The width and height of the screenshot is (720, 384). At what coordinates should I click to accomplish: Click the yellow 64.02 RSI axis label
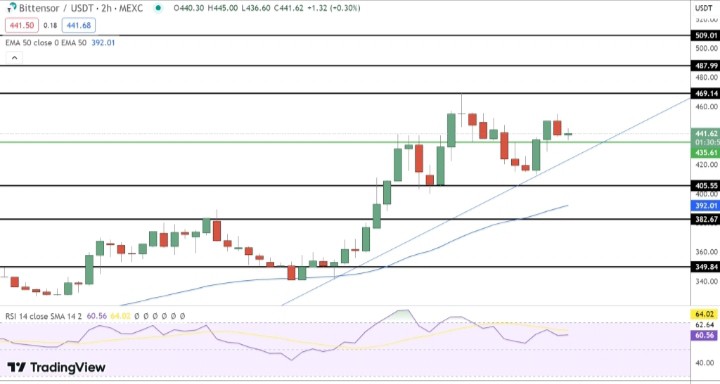click(705, 315)
